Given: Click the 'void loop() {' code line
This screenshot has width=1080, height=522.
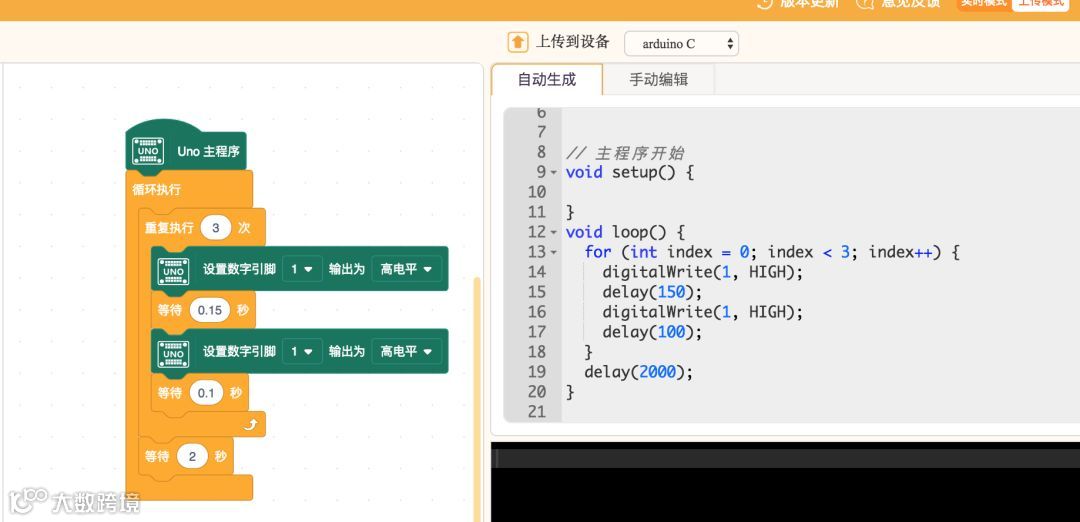Looking at the screenshot, I should (x=625, y=232).
